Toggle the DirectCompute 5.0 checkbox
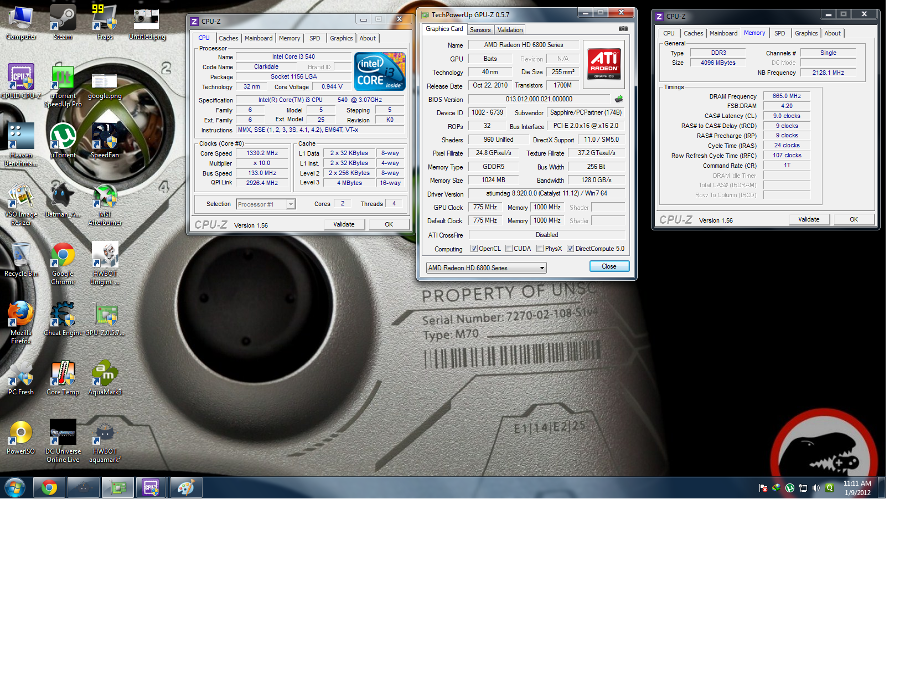This screenshot has width=910, height=700. (x=570, y=248)
